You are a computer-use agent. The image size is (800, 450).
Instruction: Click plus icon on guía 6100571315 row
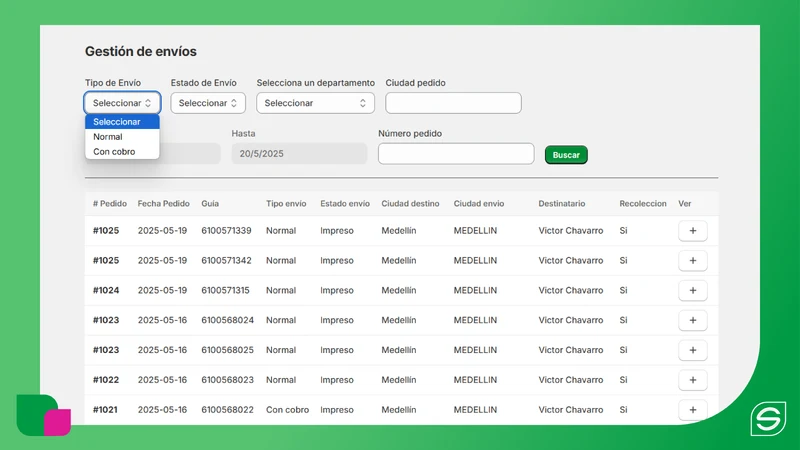(x=692, y=290)
